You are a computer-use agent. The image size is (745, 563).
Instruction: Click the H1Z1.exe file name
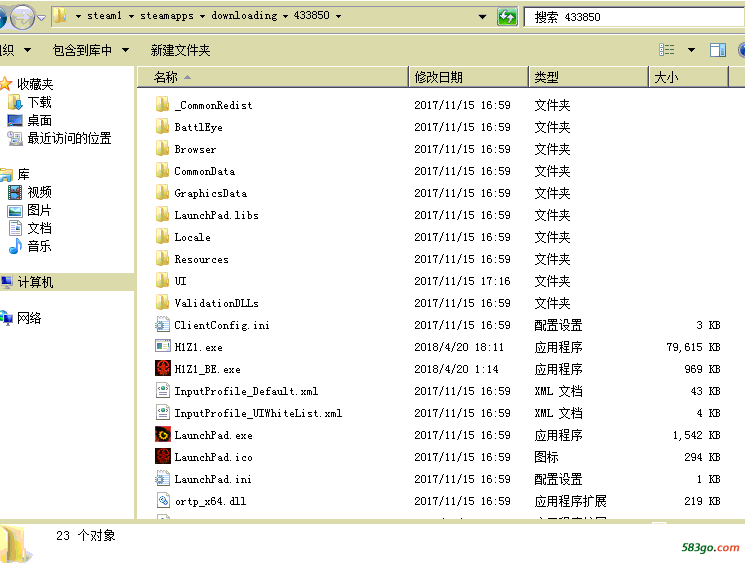point(198,347)
